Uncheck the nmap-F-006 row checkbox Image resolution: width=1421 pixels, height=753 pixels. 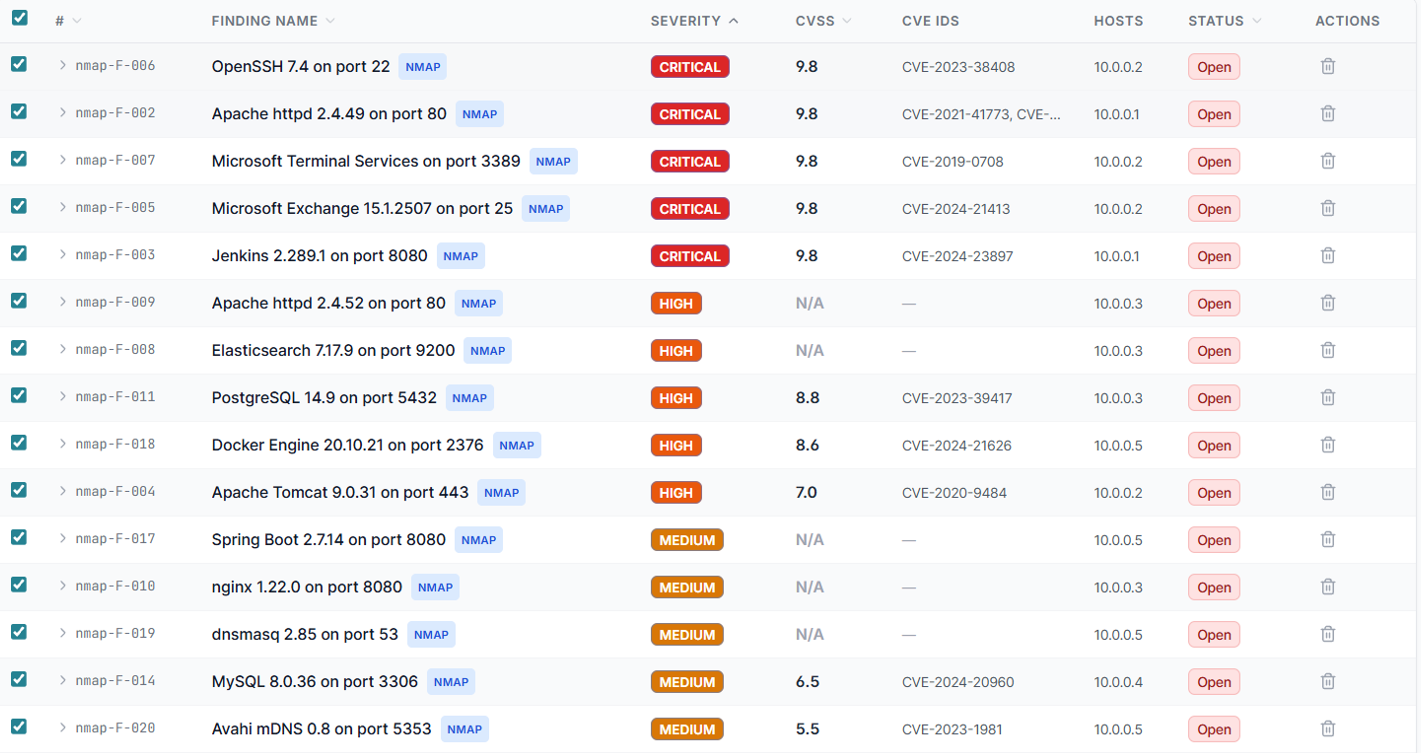19,64
